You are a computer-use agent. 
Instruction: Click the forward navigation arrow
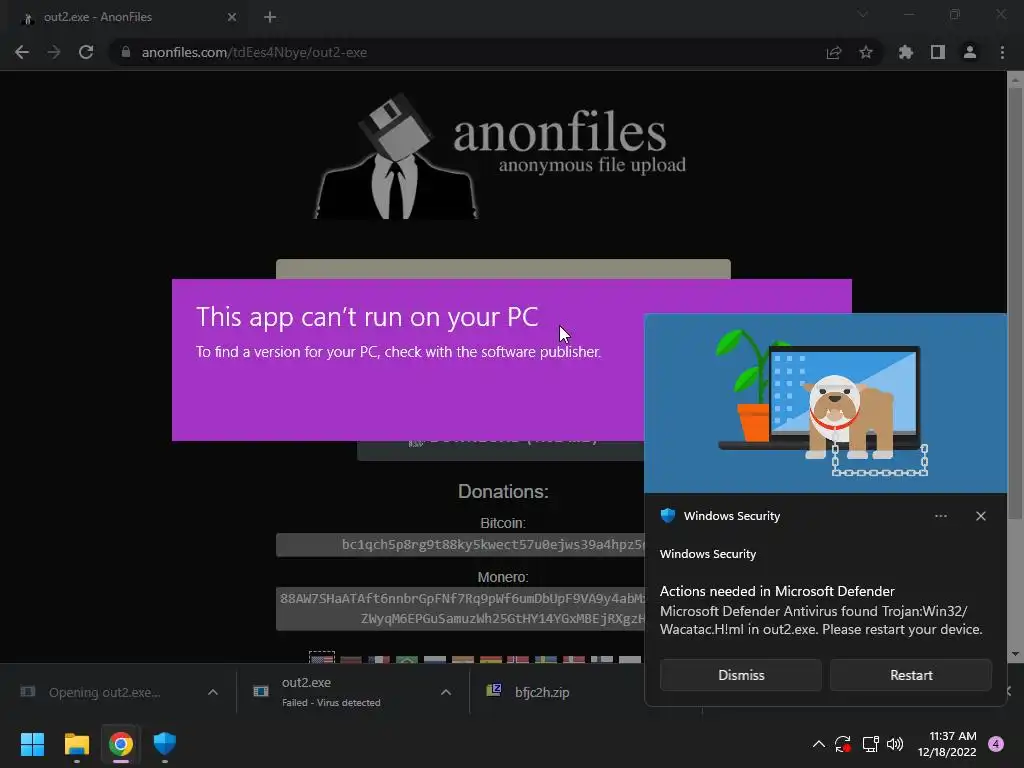pos(54,52)
